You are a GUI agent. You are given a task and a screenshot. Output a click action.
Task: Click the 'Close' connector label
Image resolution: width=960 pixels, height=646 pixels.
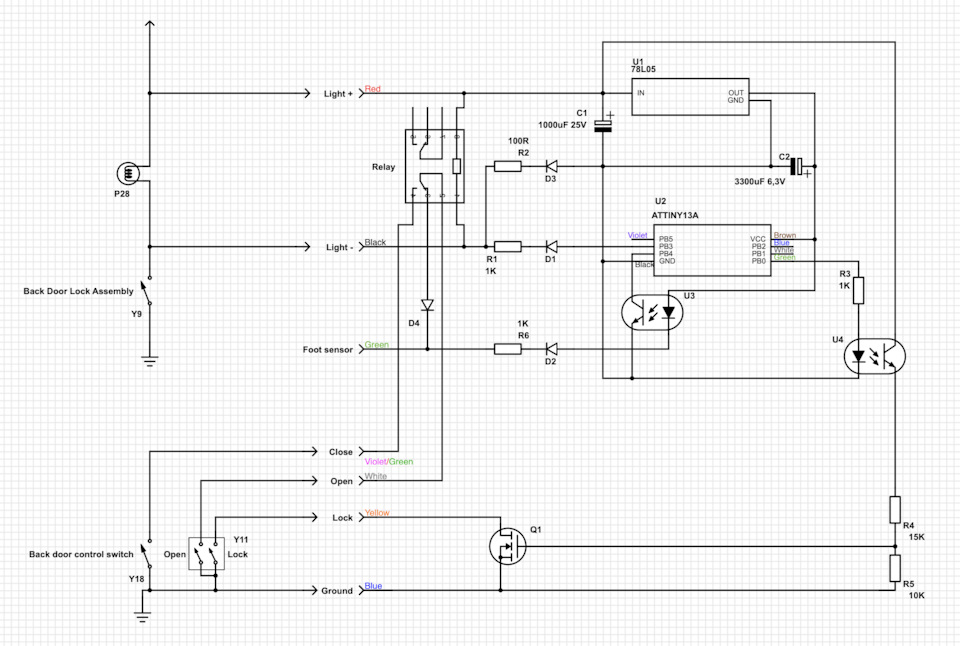(x=341, y=452)
